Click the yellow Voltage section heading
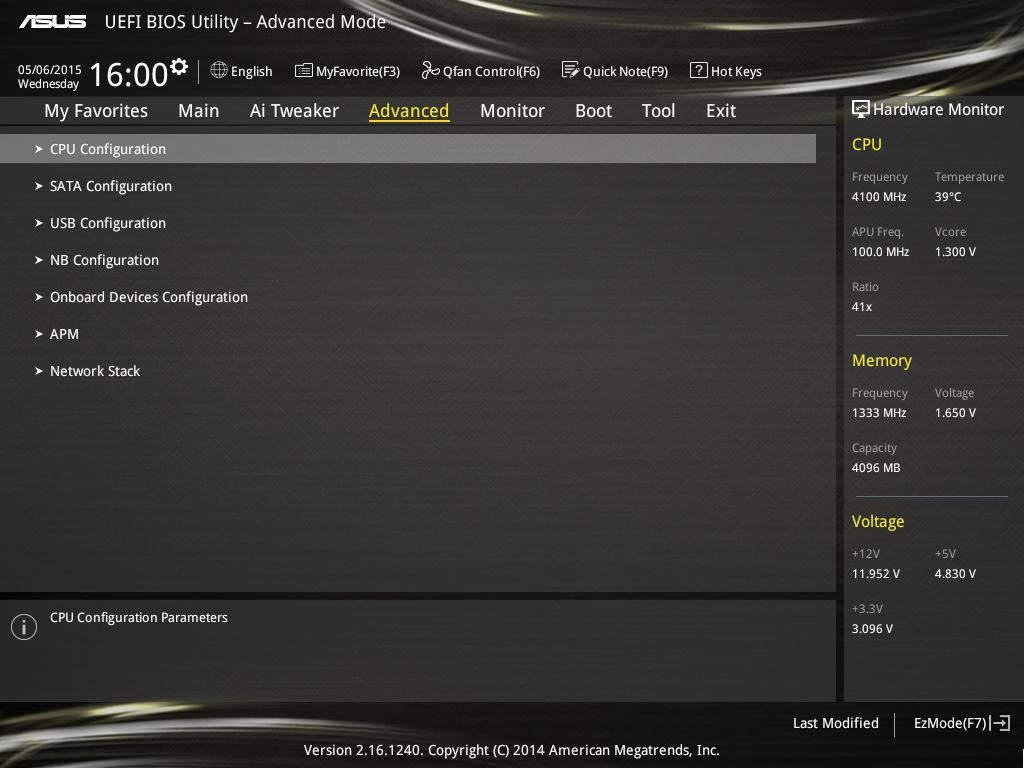This screenshot has width=1024, height=768. click(878, 521)
